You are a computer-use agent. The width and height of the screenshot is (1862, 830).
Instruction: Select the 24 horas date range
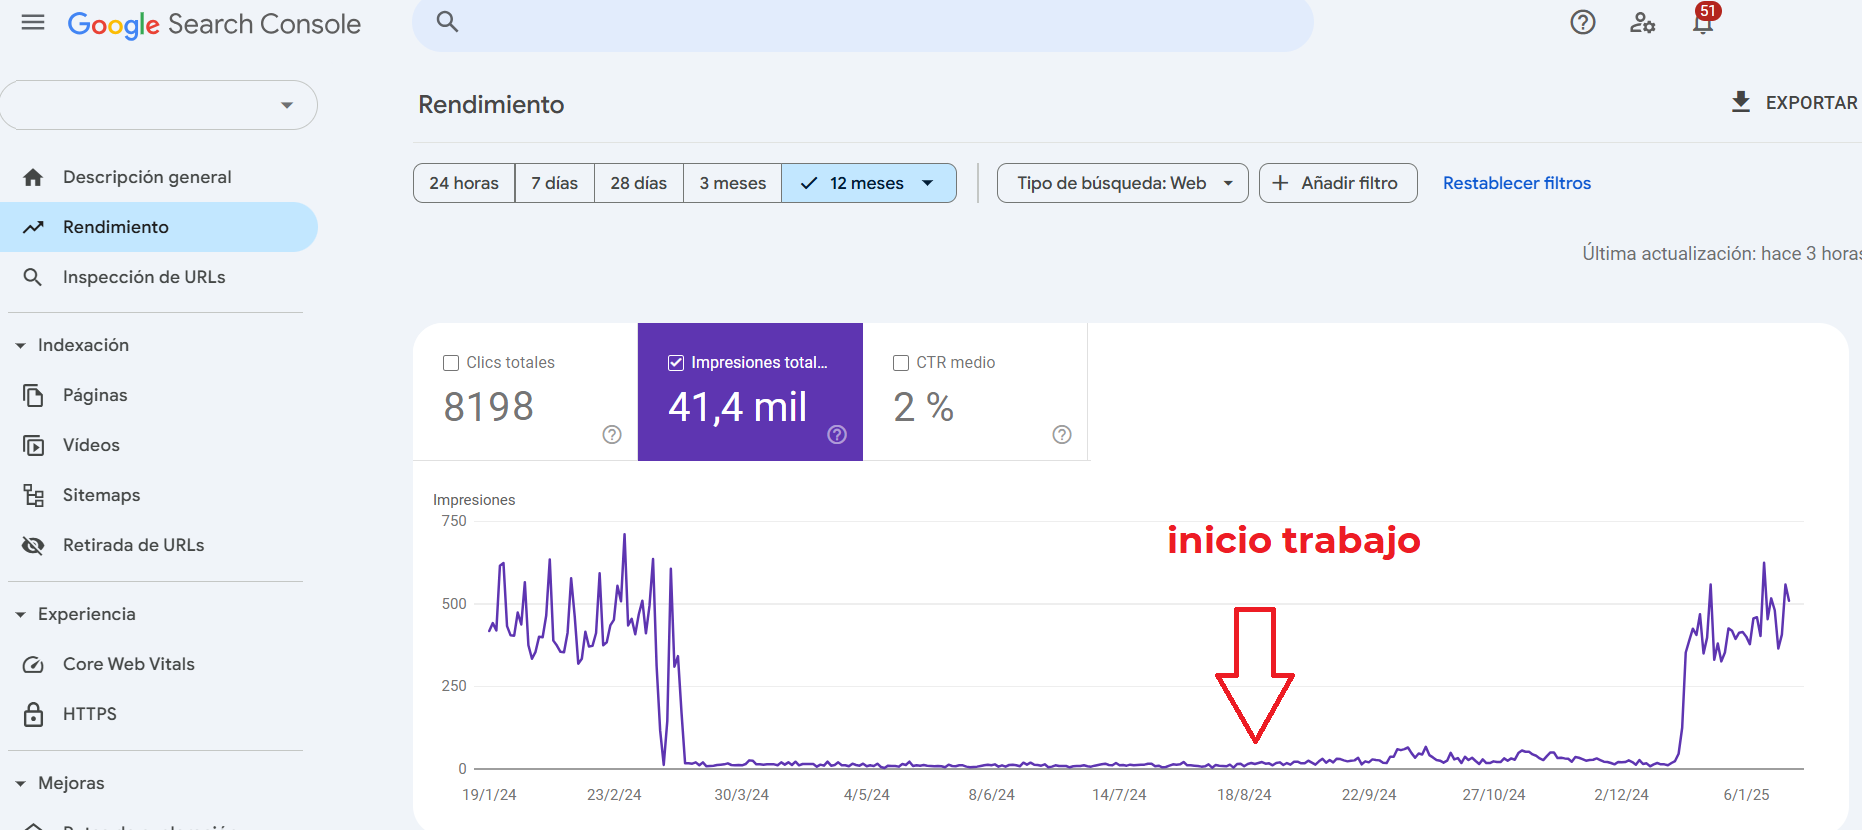[464, 183]
